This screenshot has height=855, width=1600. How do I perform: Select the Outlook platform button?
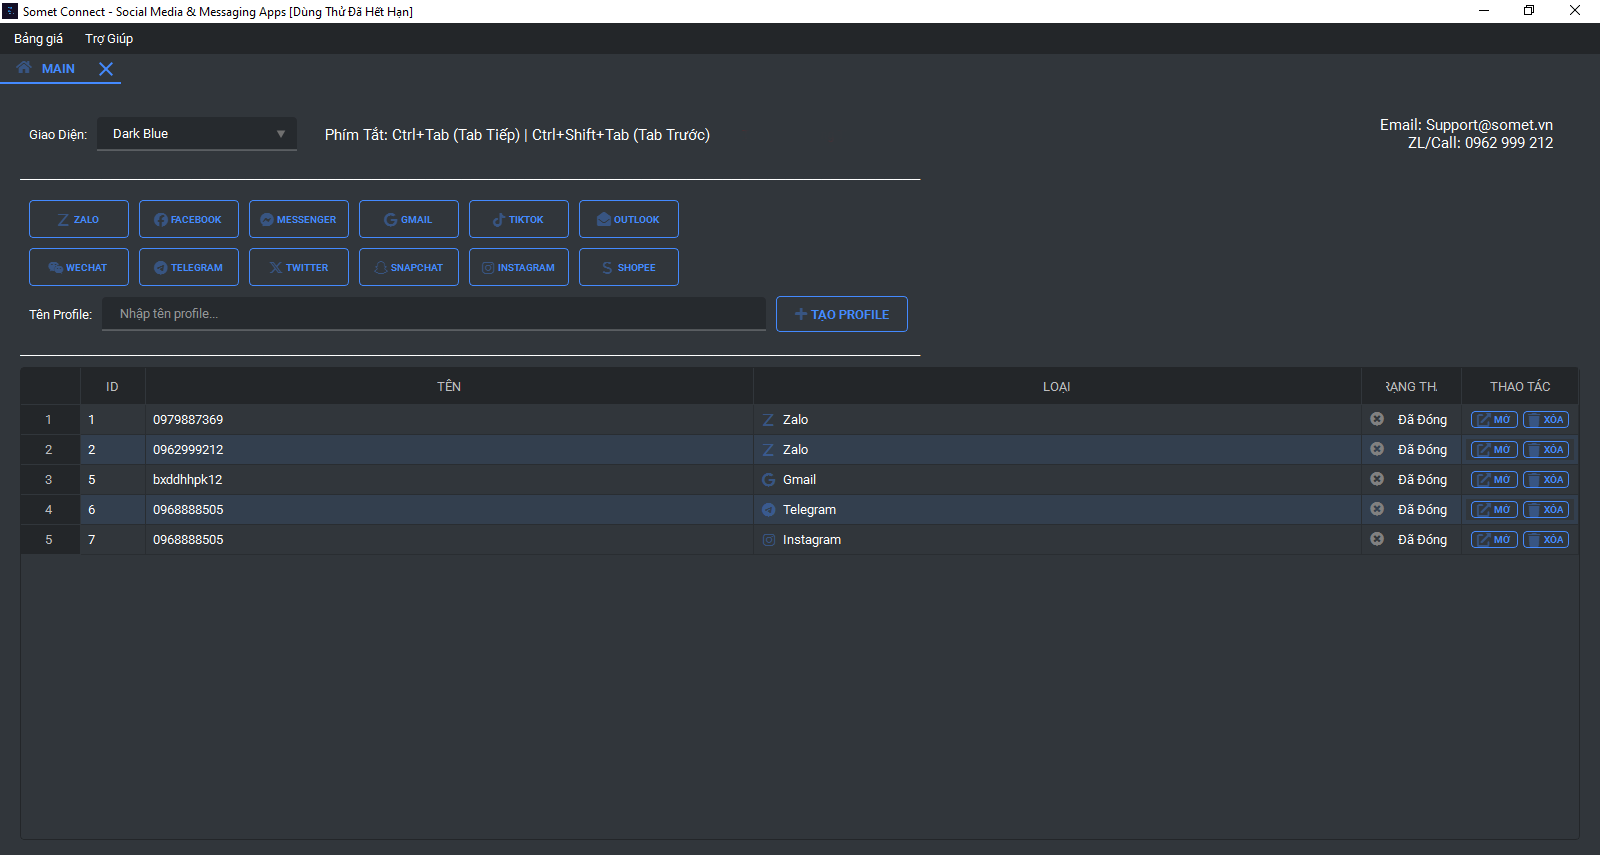tap(629, 219)
